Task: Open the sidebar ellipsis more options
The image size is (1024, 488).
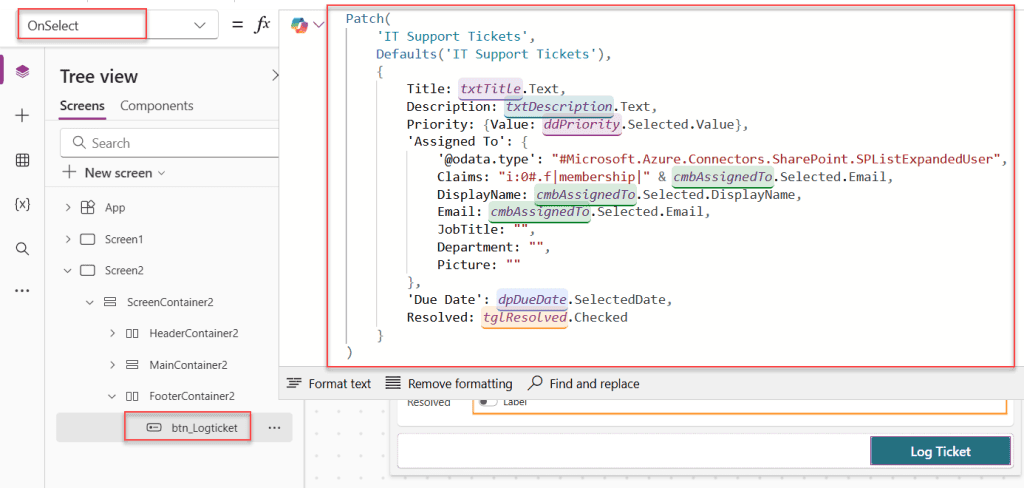Action: (22, 291)
